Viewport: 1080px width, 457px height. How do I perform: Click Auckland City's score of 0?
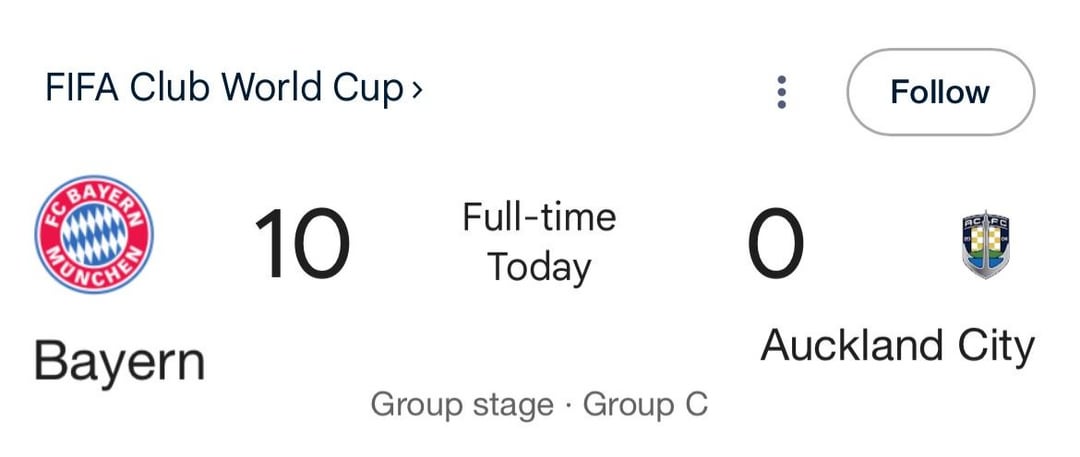(776, 243)
